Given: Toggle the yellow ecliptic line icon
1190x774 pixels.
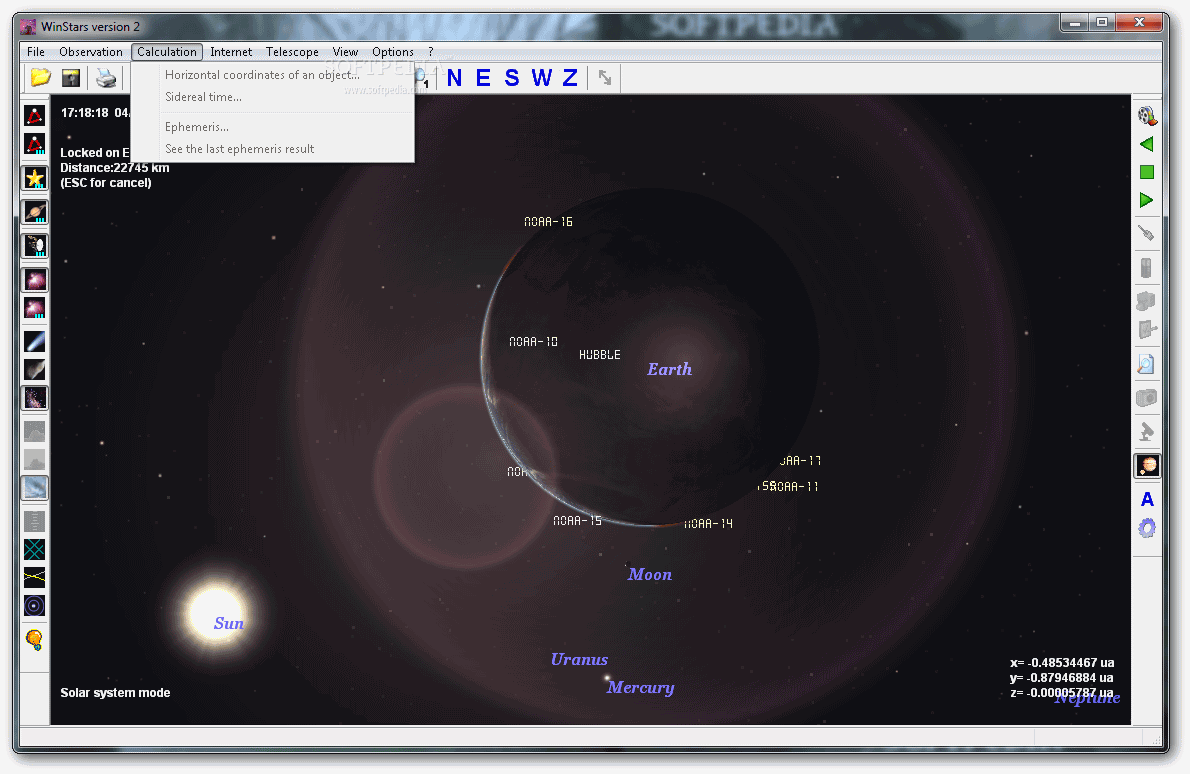Looking at the screenshot, I should tap(35, 577).
